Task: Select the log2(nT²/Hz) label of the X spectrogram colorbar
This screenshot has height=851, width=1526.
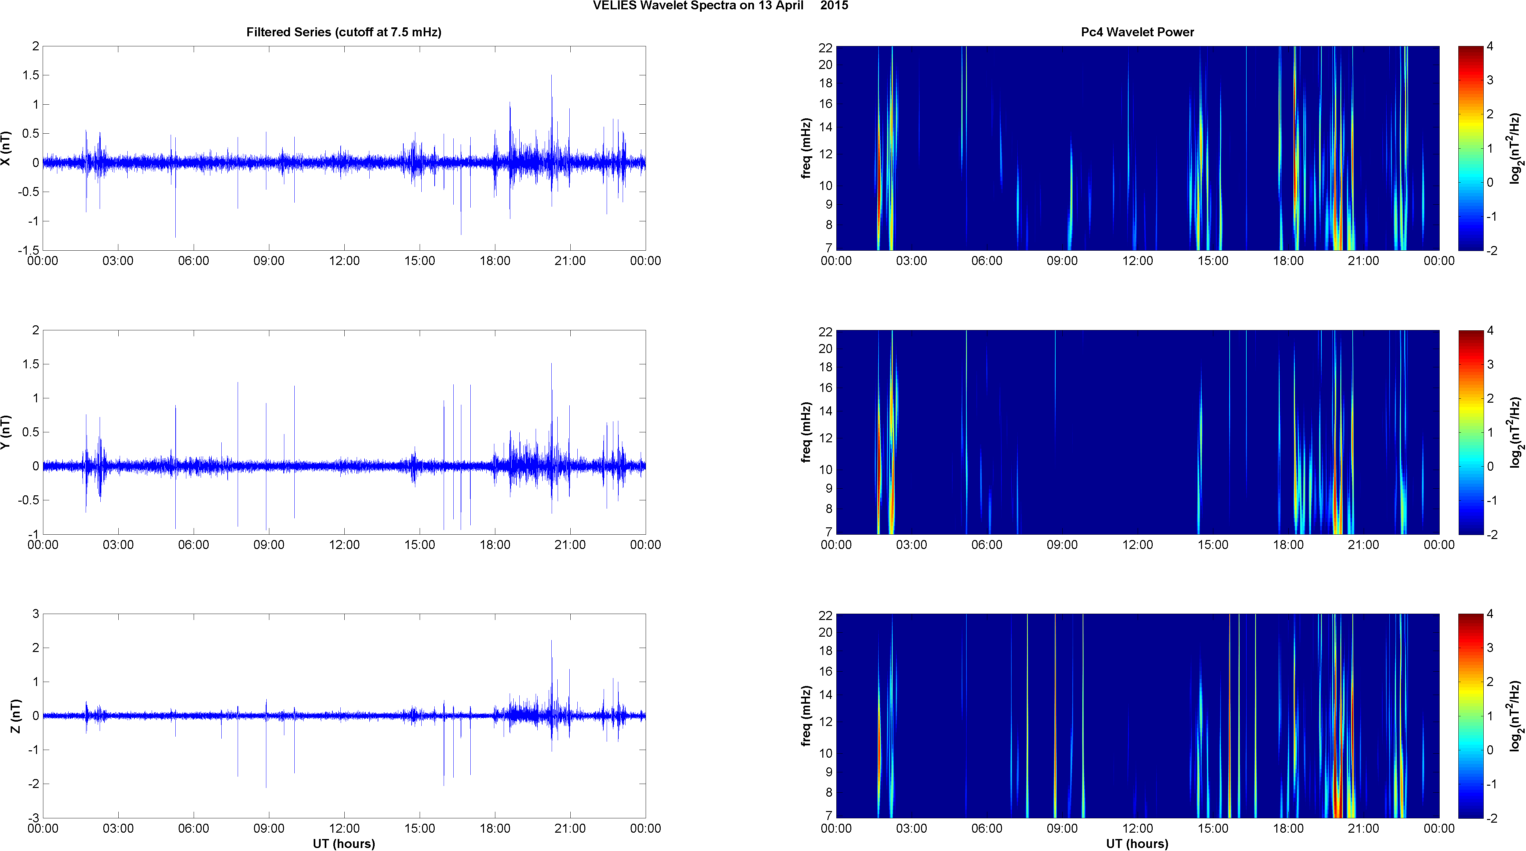Action: (x=1517, y=148)
